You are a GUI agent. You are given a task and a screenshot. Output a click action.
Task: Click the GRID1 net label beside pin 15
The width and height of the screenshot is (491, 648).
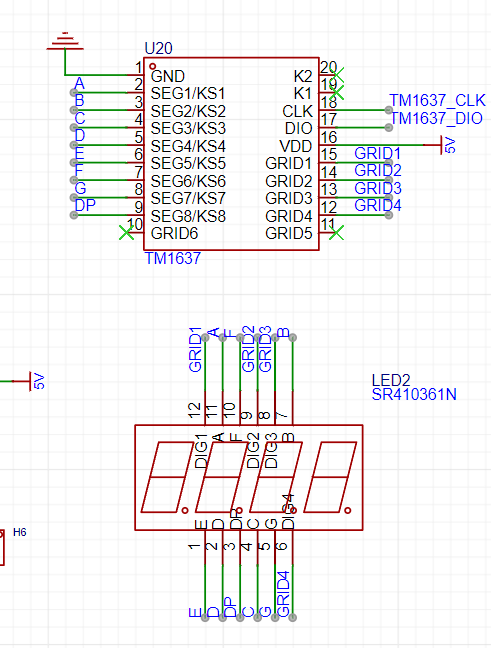[377, 153]
